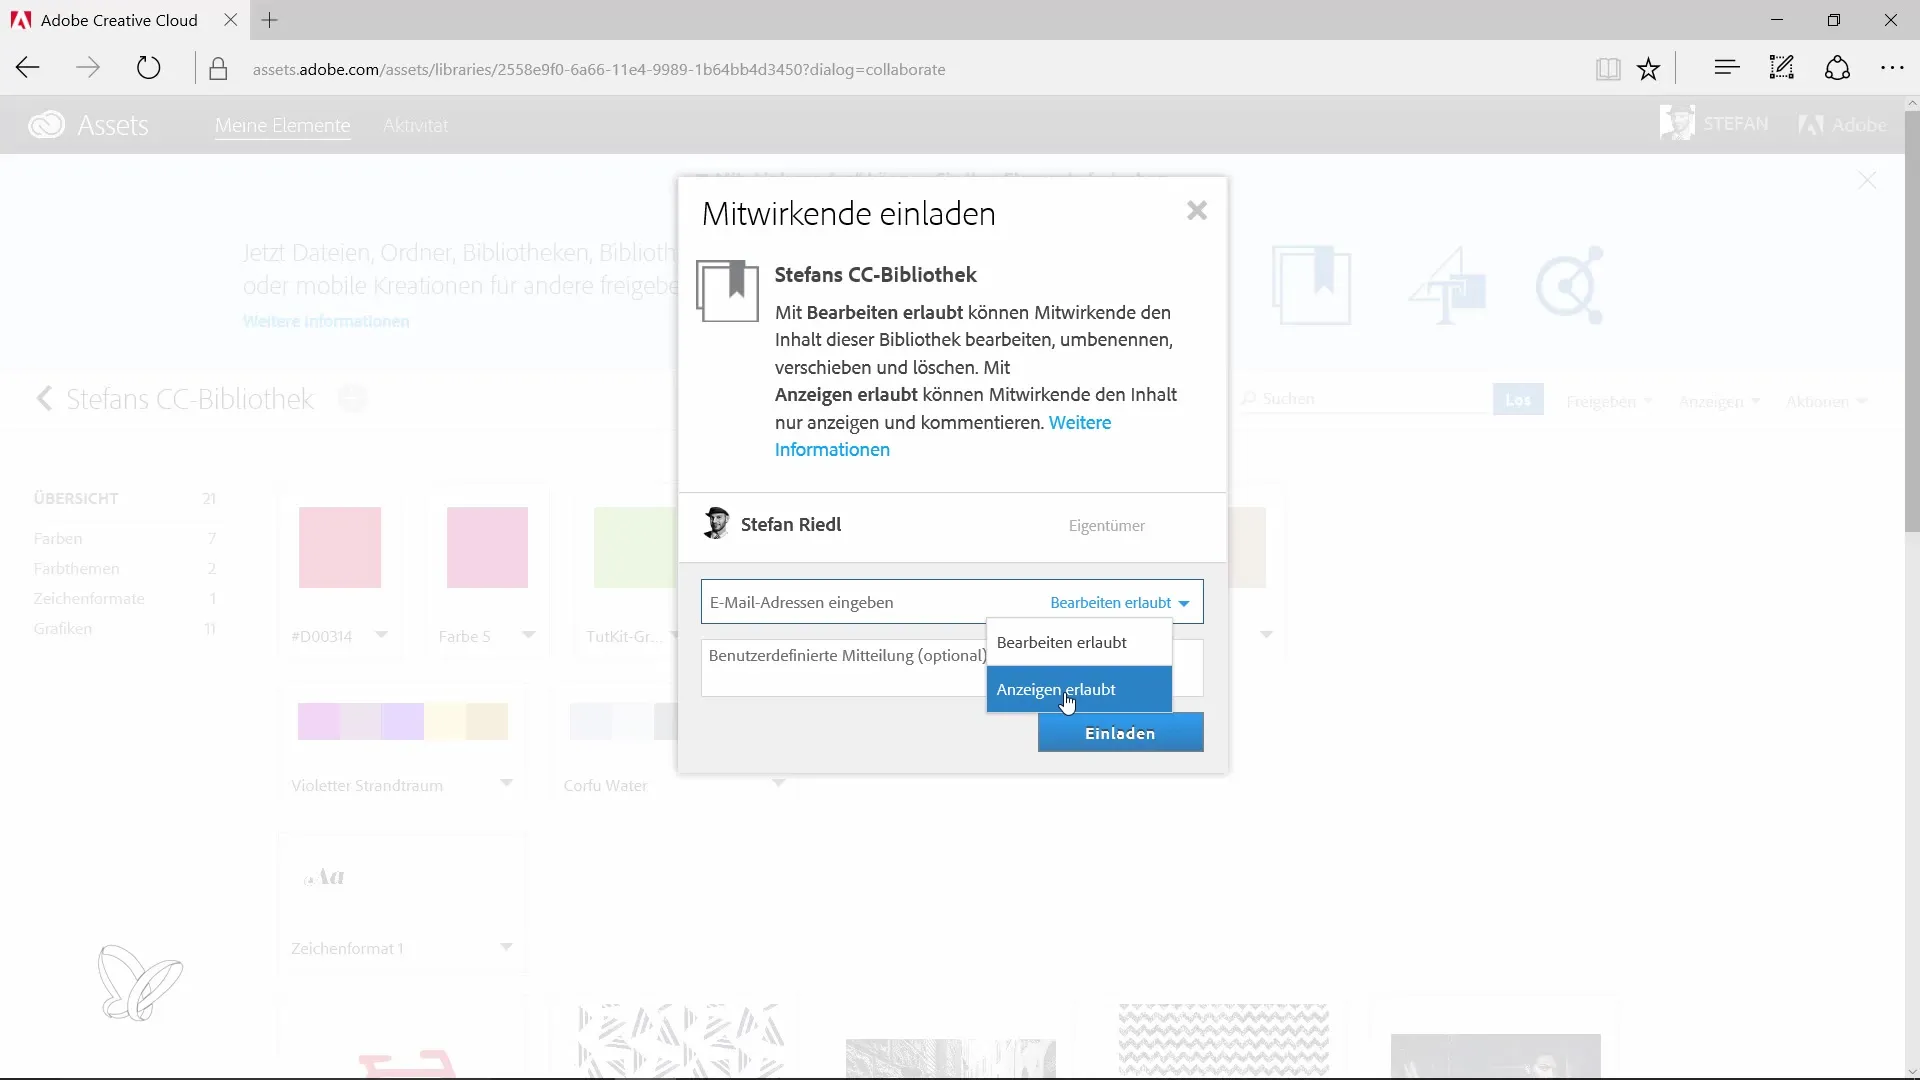Open the Anzeigen dropdown in toolbar
Viewport: 1920px width, 1080px height.
coord(1720,401)
